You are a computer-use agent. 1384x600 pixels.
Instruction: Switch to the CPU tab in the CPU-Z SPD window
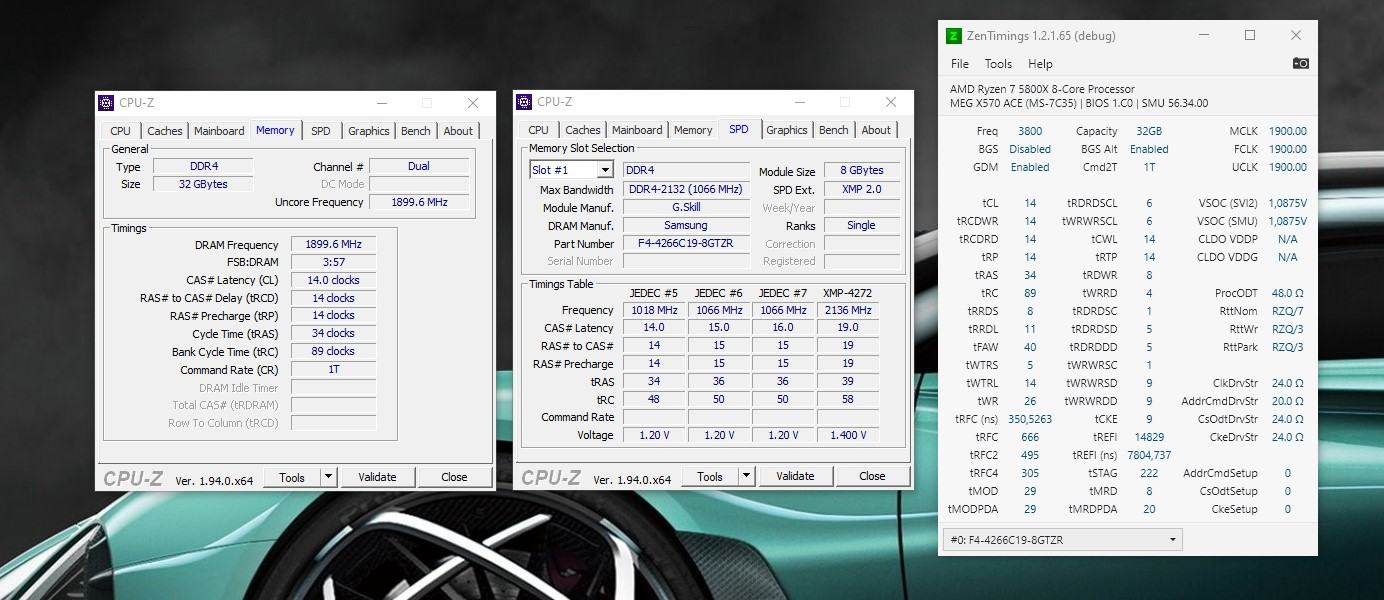click(538, 131)
